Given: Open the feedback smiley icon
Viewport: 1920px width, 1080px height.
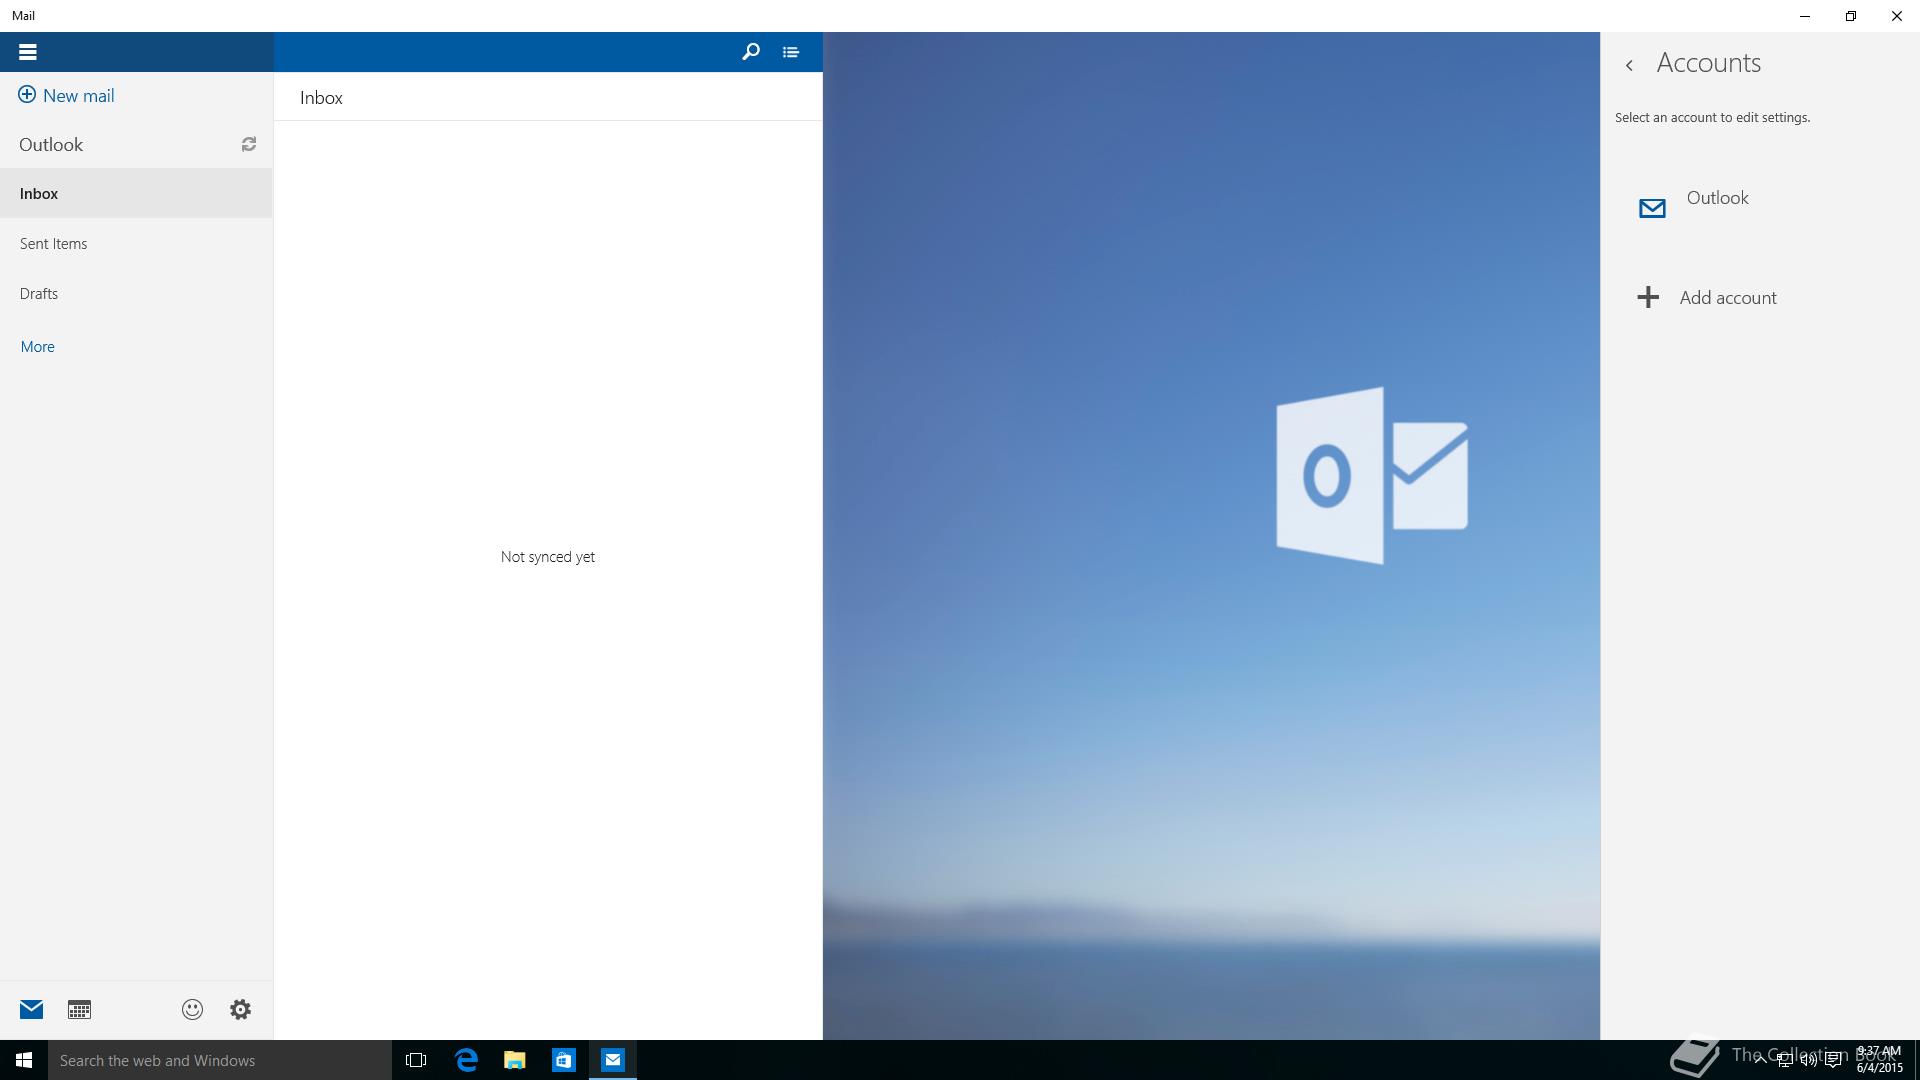Looking at the screenshot, I should (192, 1010).
